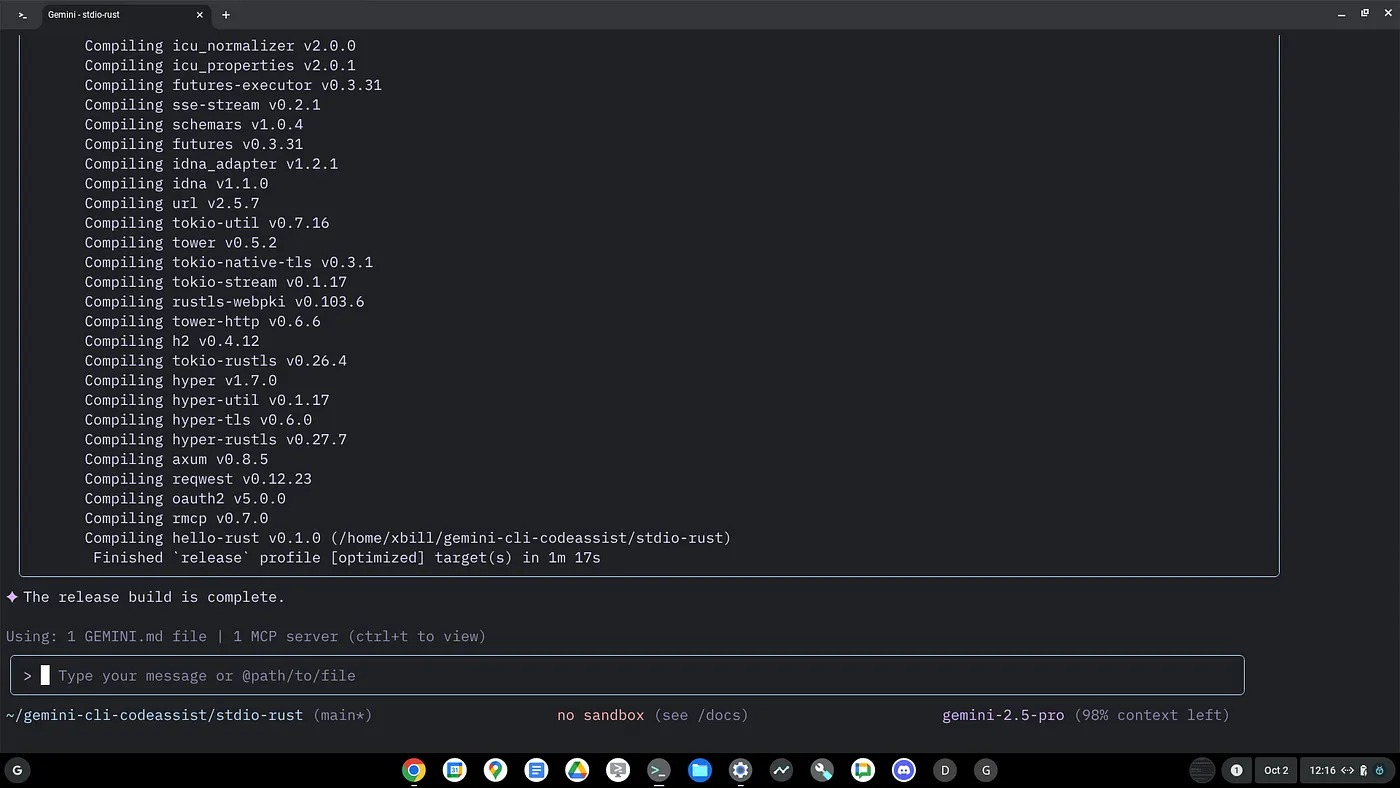Close the Gemini - stdio-rust tab
This screenshot has height=788, width=1400.
click(x=200, y=15)
